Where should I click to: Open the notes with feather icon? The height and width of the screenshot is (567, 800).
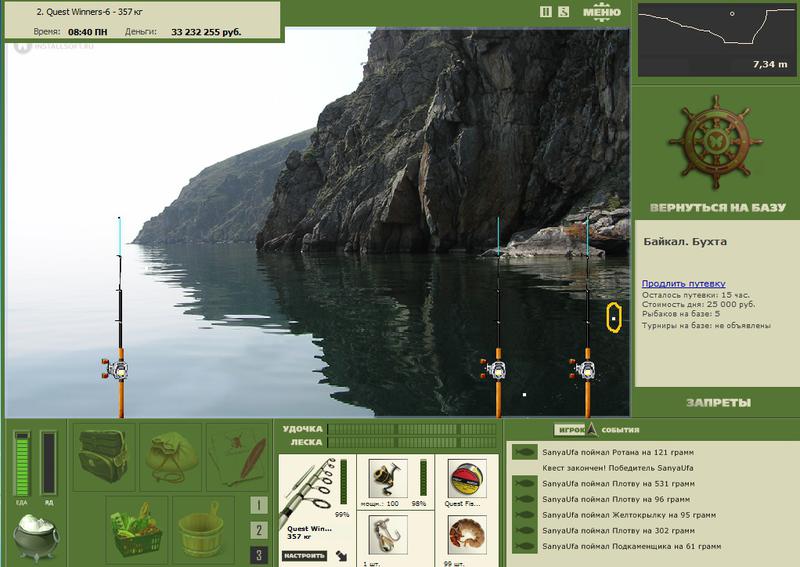tap(238, 456)
